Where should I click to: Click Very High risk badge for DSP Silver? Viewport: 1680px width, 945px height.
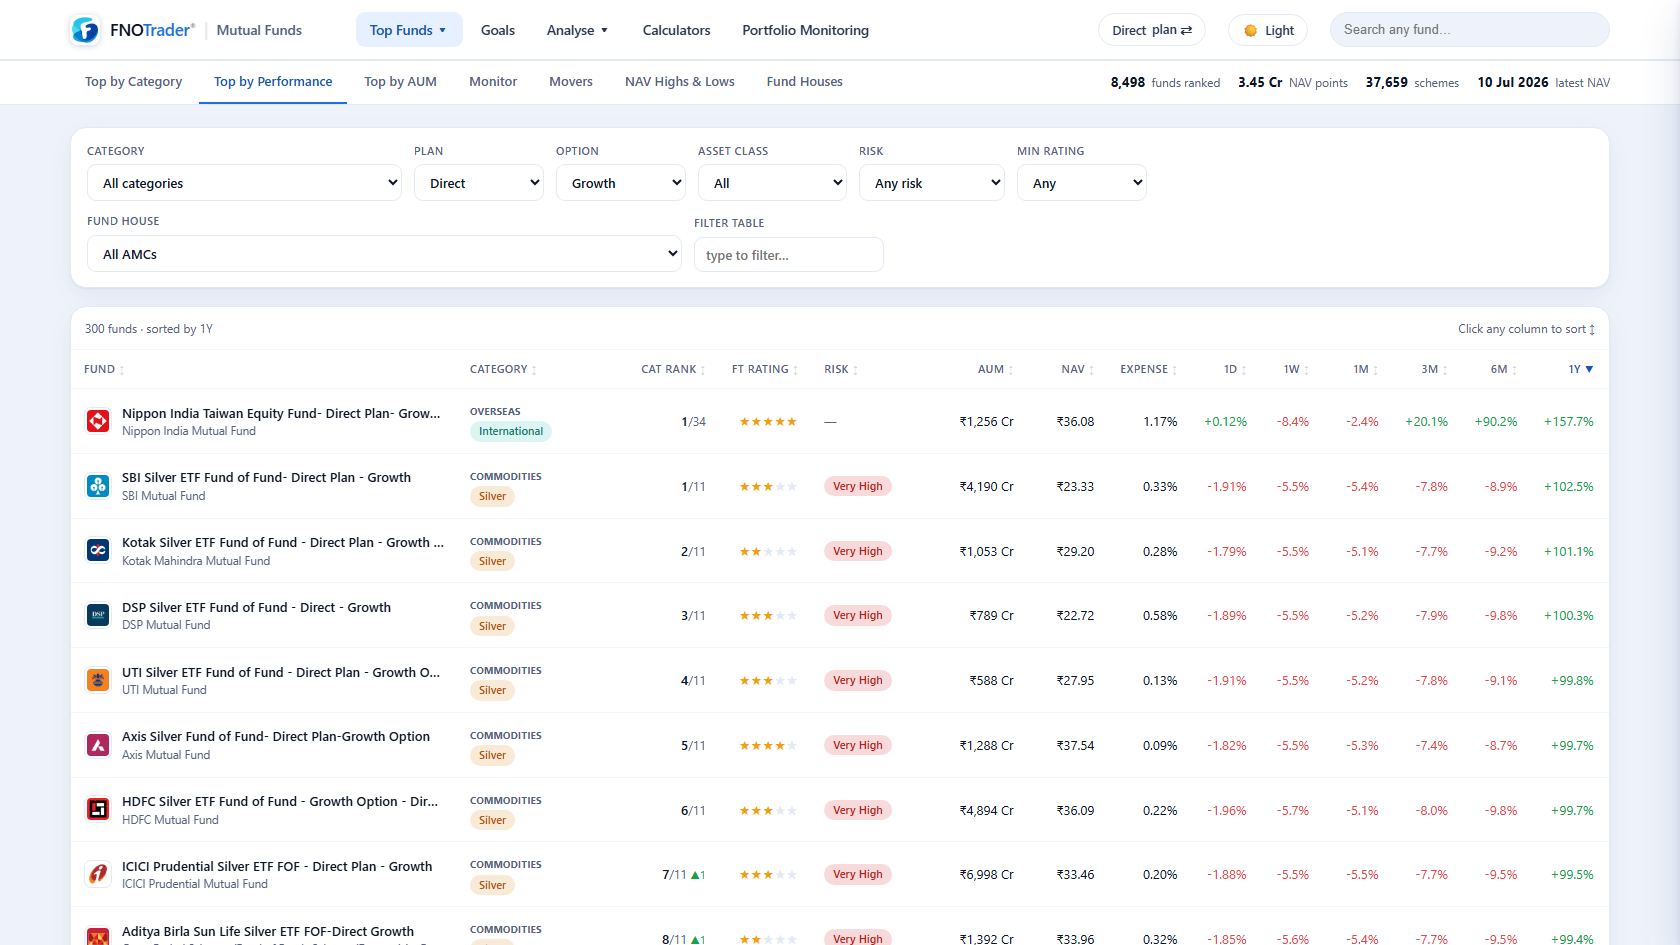(x=858, y=615)
